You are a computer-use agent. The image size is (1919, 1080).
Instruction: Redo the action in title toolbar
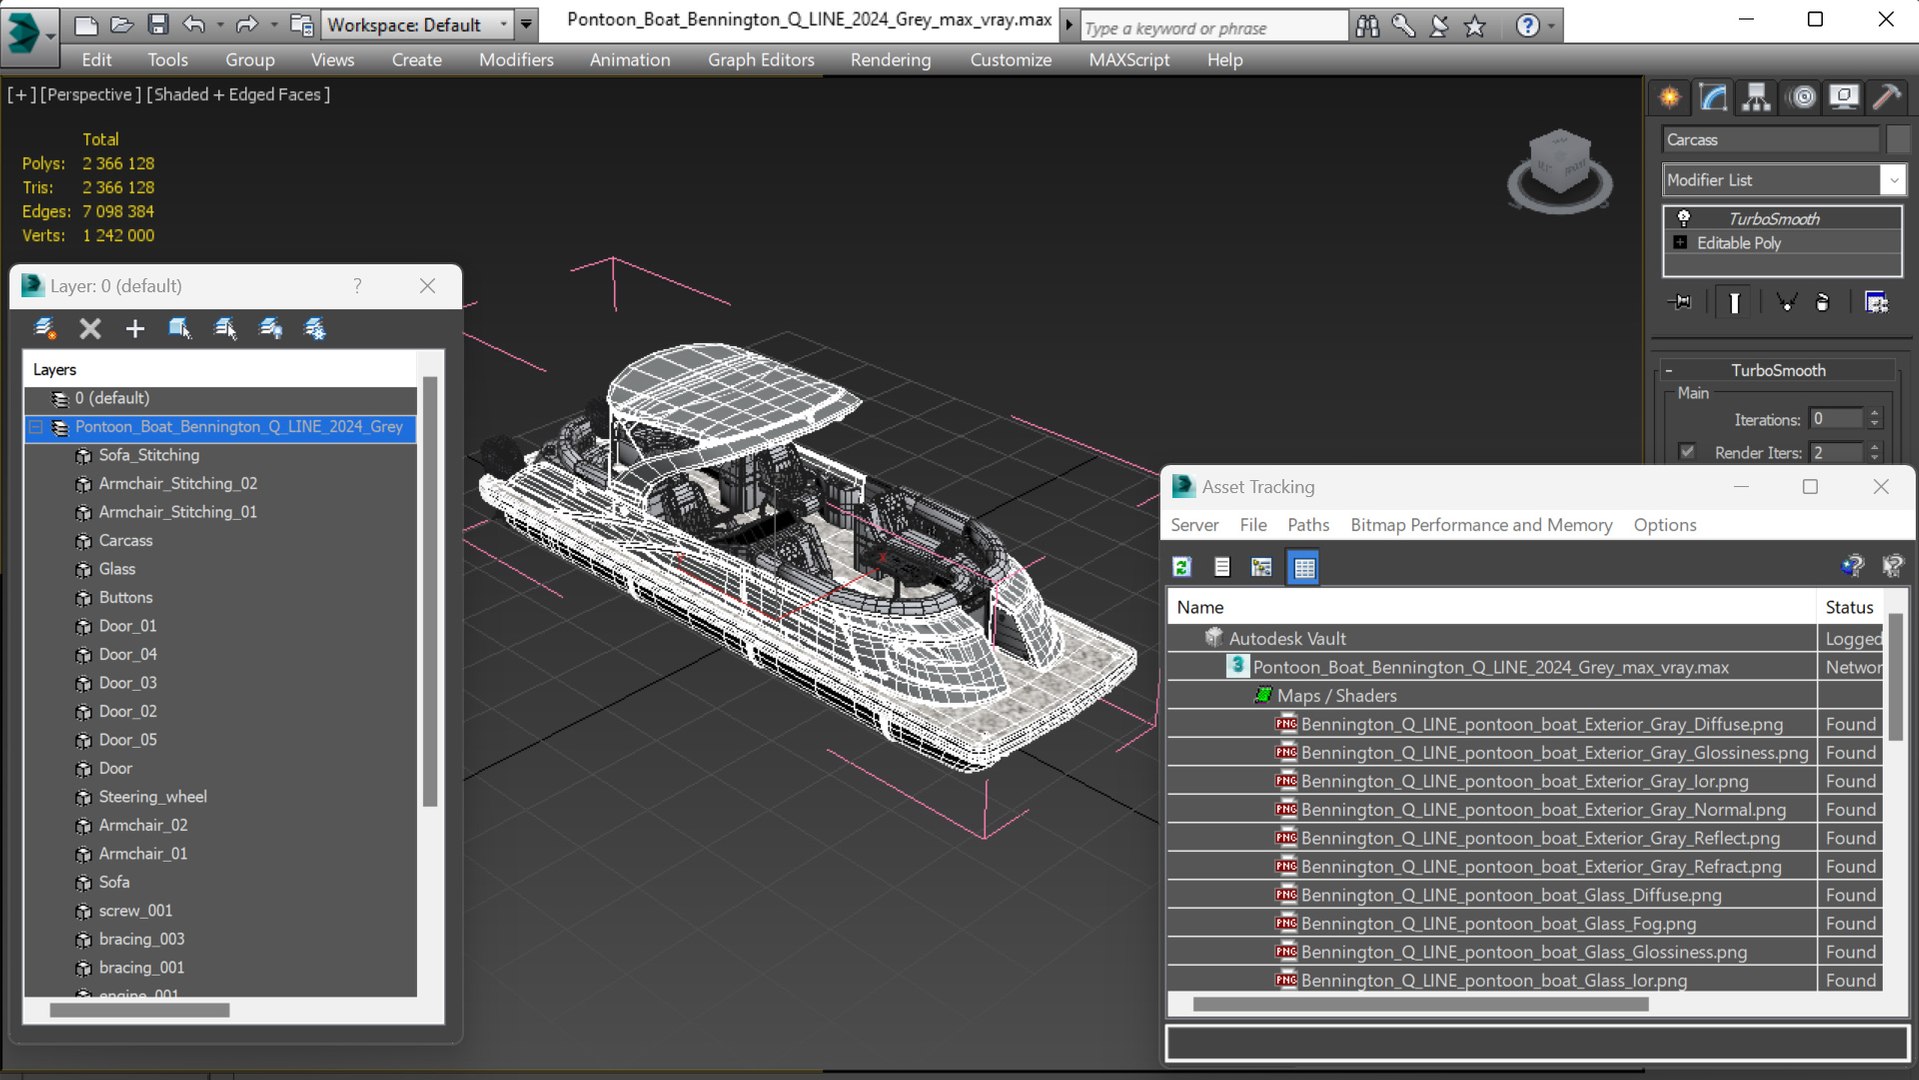point(246,24)
